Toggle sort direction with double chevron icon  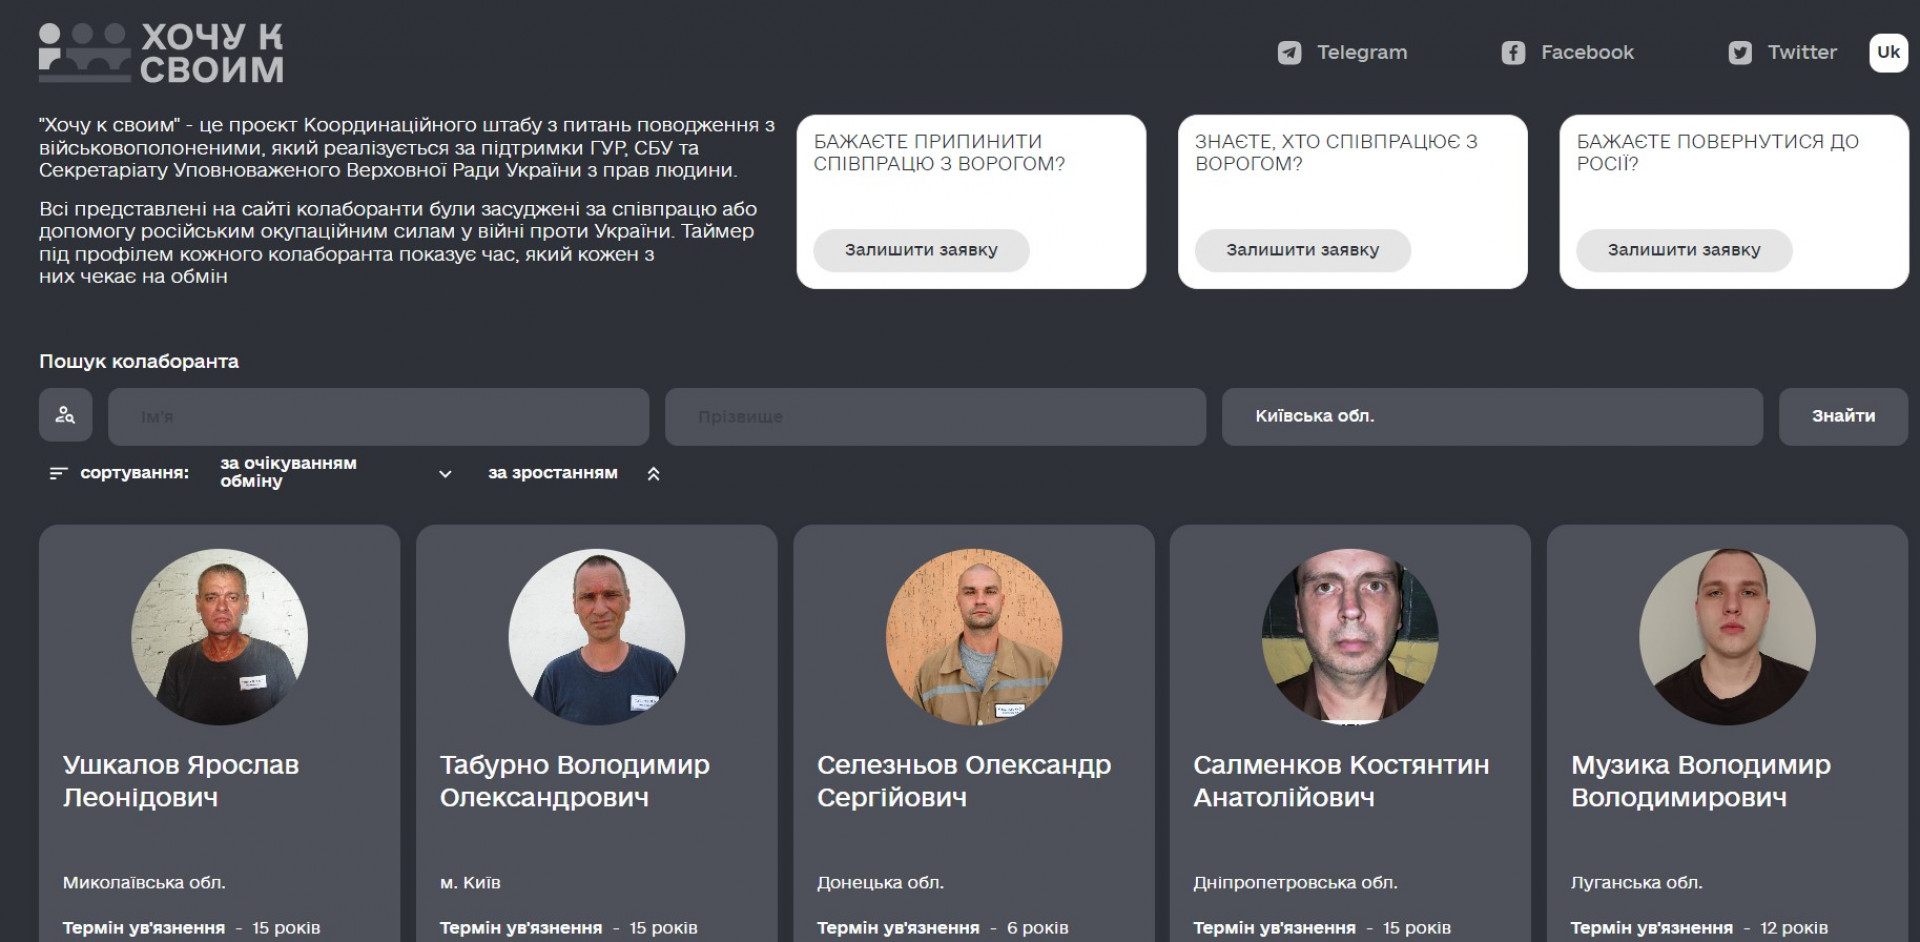coord(653,474)
